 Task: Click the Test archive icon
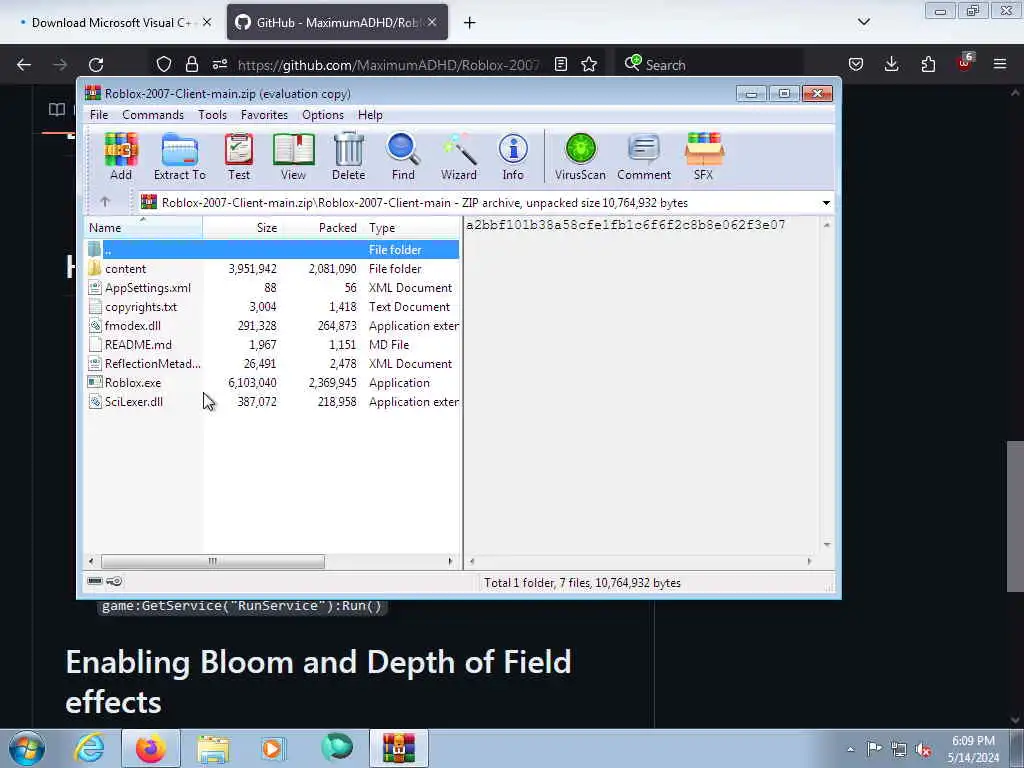coord(239,157)
